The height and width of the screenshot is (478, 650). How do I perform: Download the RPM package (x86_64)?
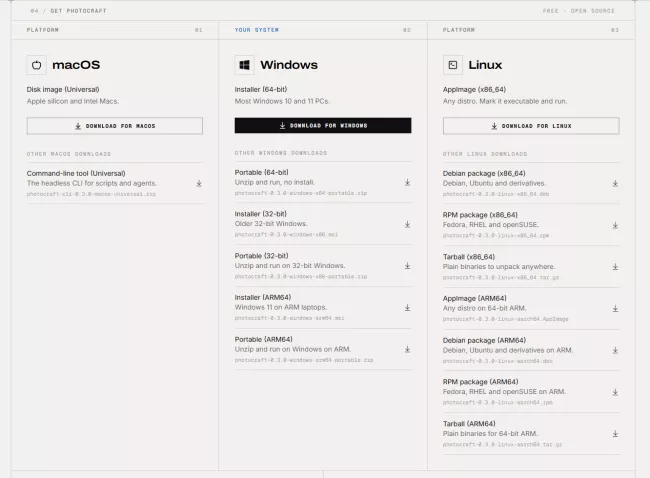click(x=615, y=225)
